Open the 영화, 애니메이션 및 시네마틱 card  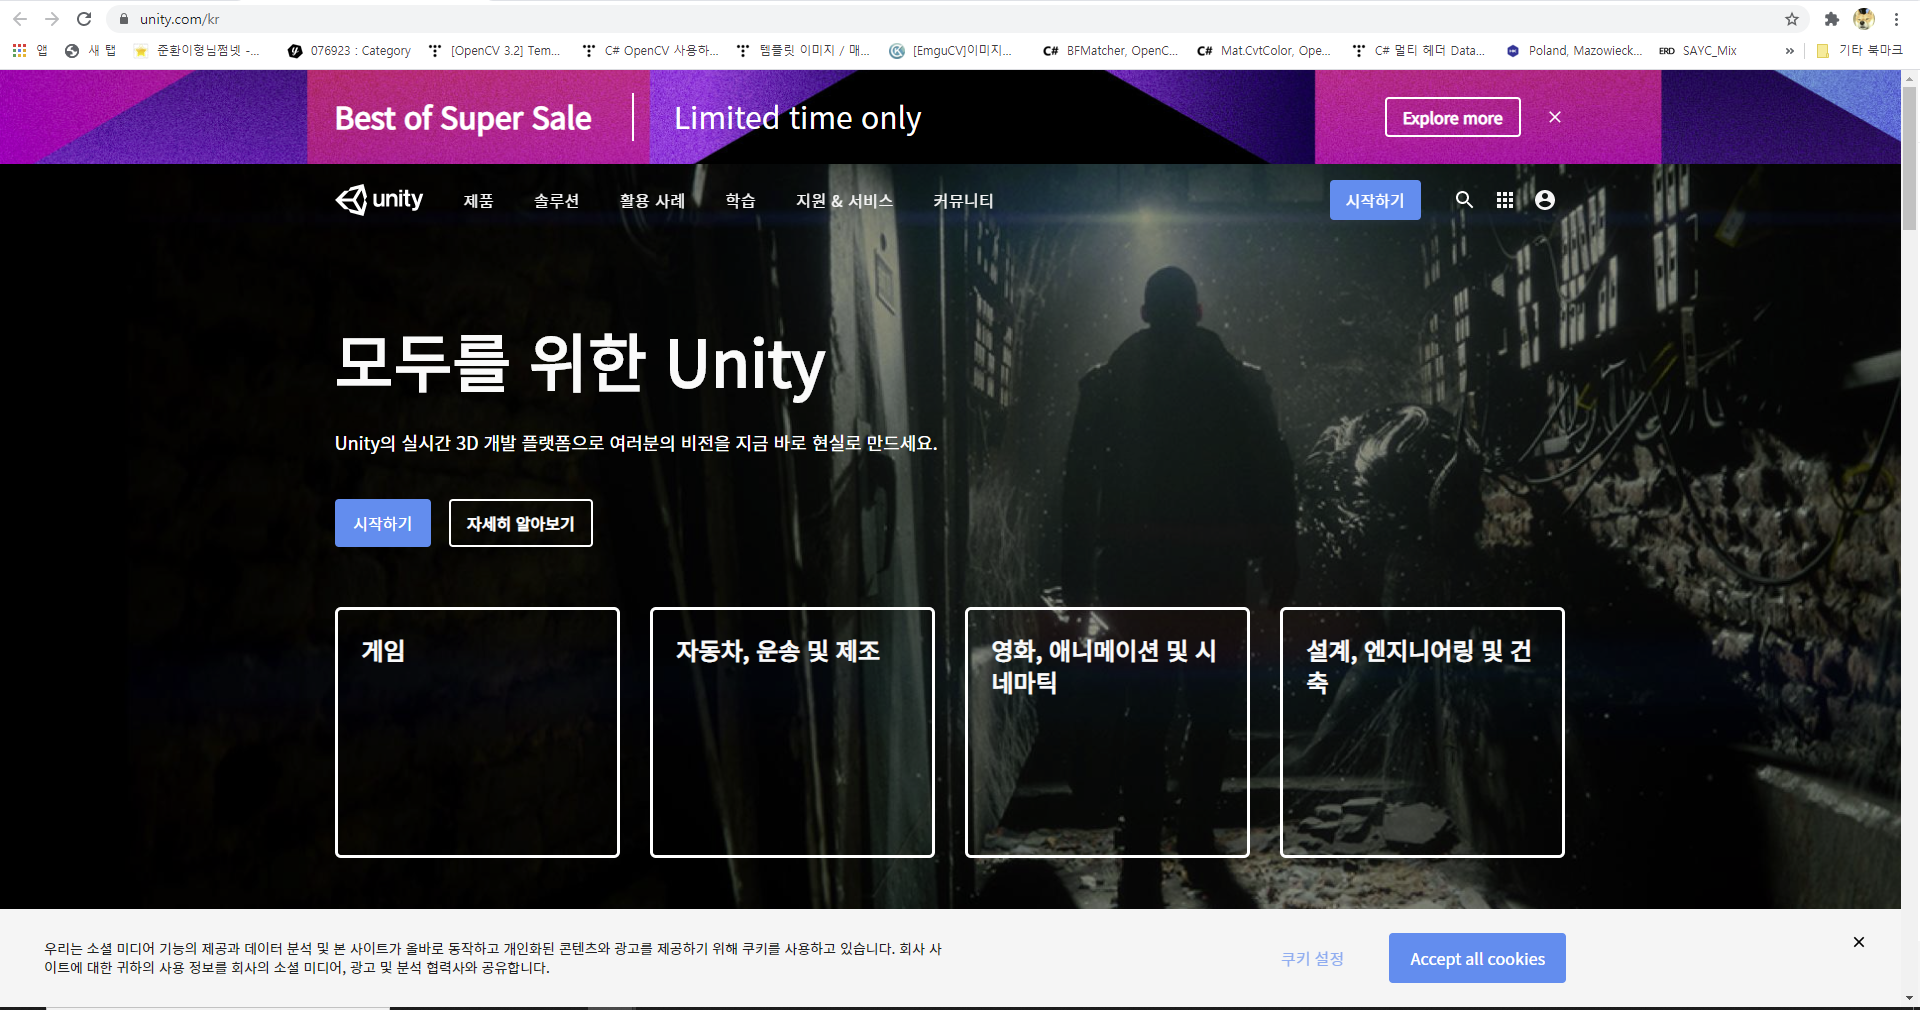1107,732
